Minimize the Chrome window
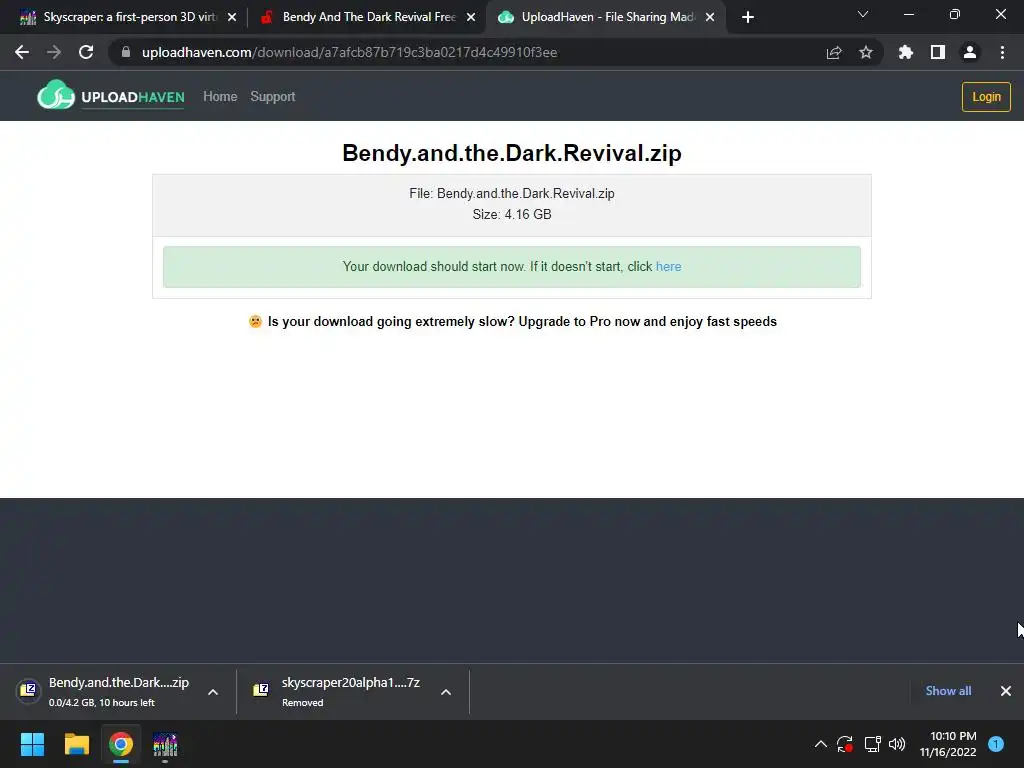Screen dimensions: 1024x768 click(908, 14)
